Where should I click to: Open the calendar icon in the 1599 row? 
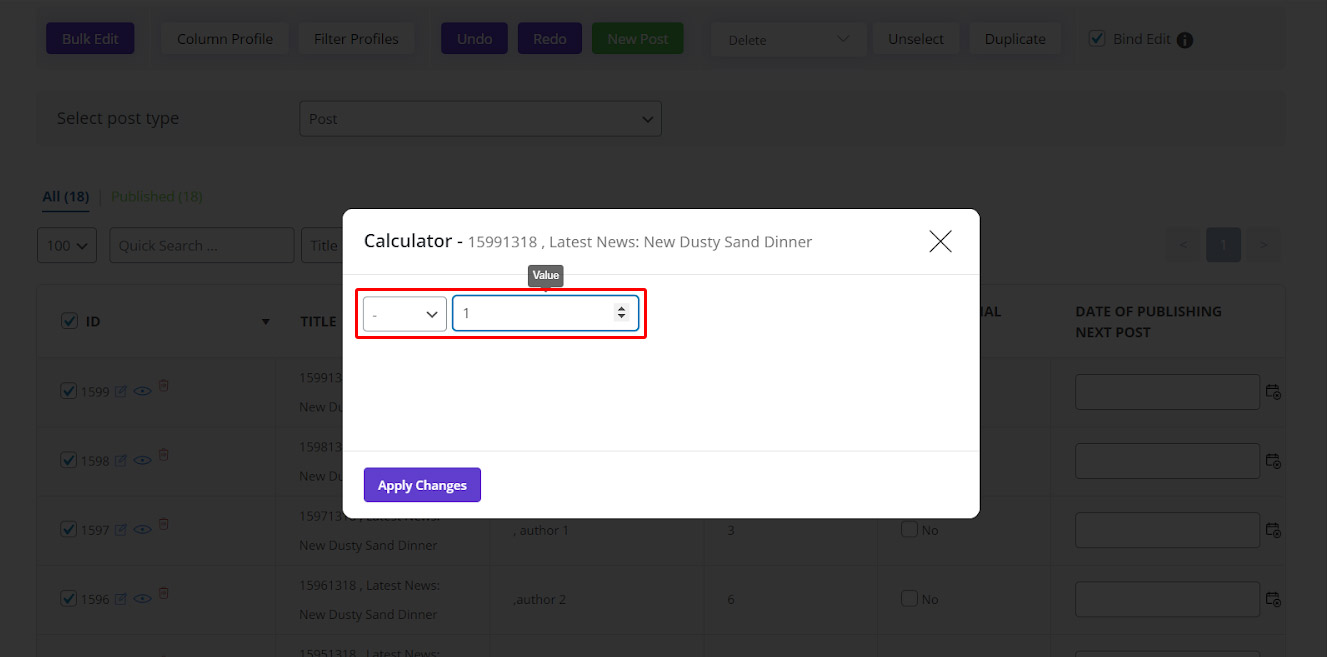click(1274, 392)
